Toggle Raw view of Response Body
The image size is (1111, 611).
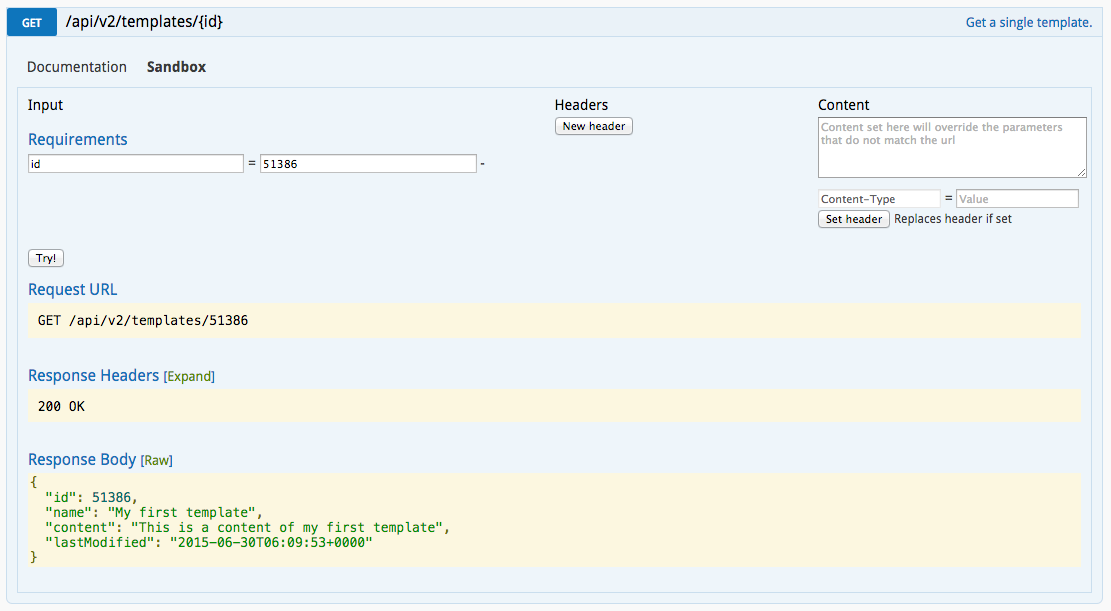157,461
